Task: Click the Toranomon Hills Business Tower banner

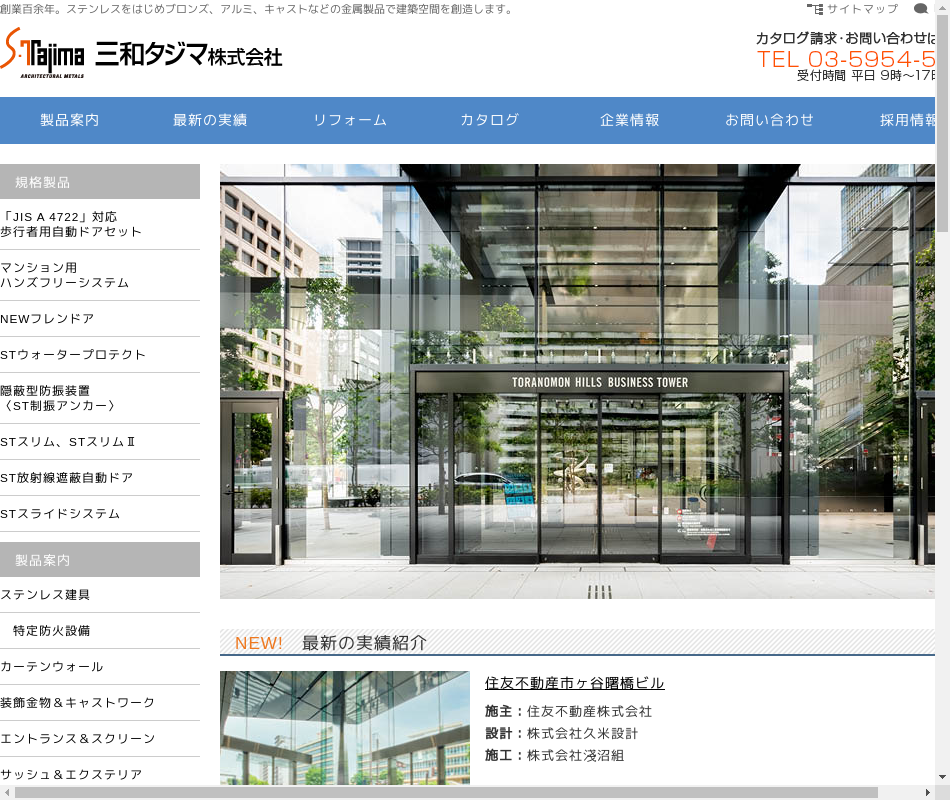Action: (x=577, y=381)
